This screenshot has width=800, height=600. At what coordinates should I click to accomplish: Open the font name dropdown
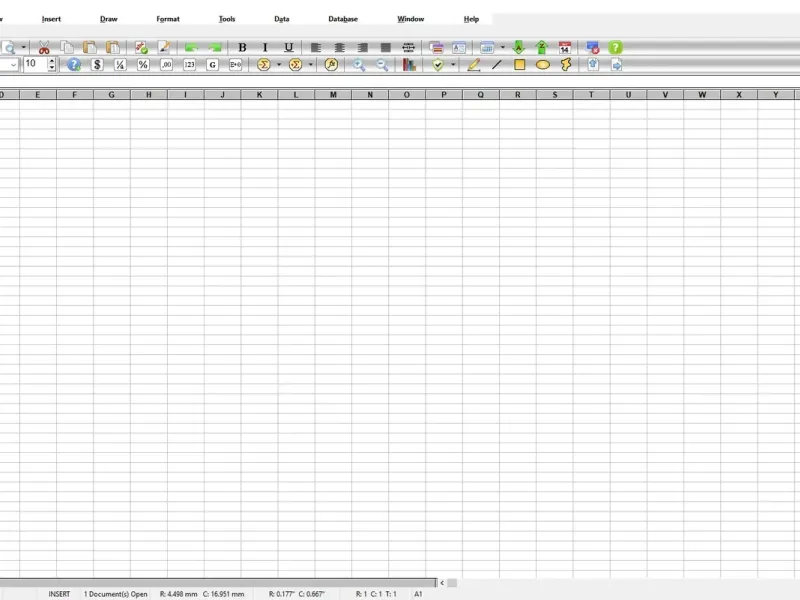tap(13, 65)
